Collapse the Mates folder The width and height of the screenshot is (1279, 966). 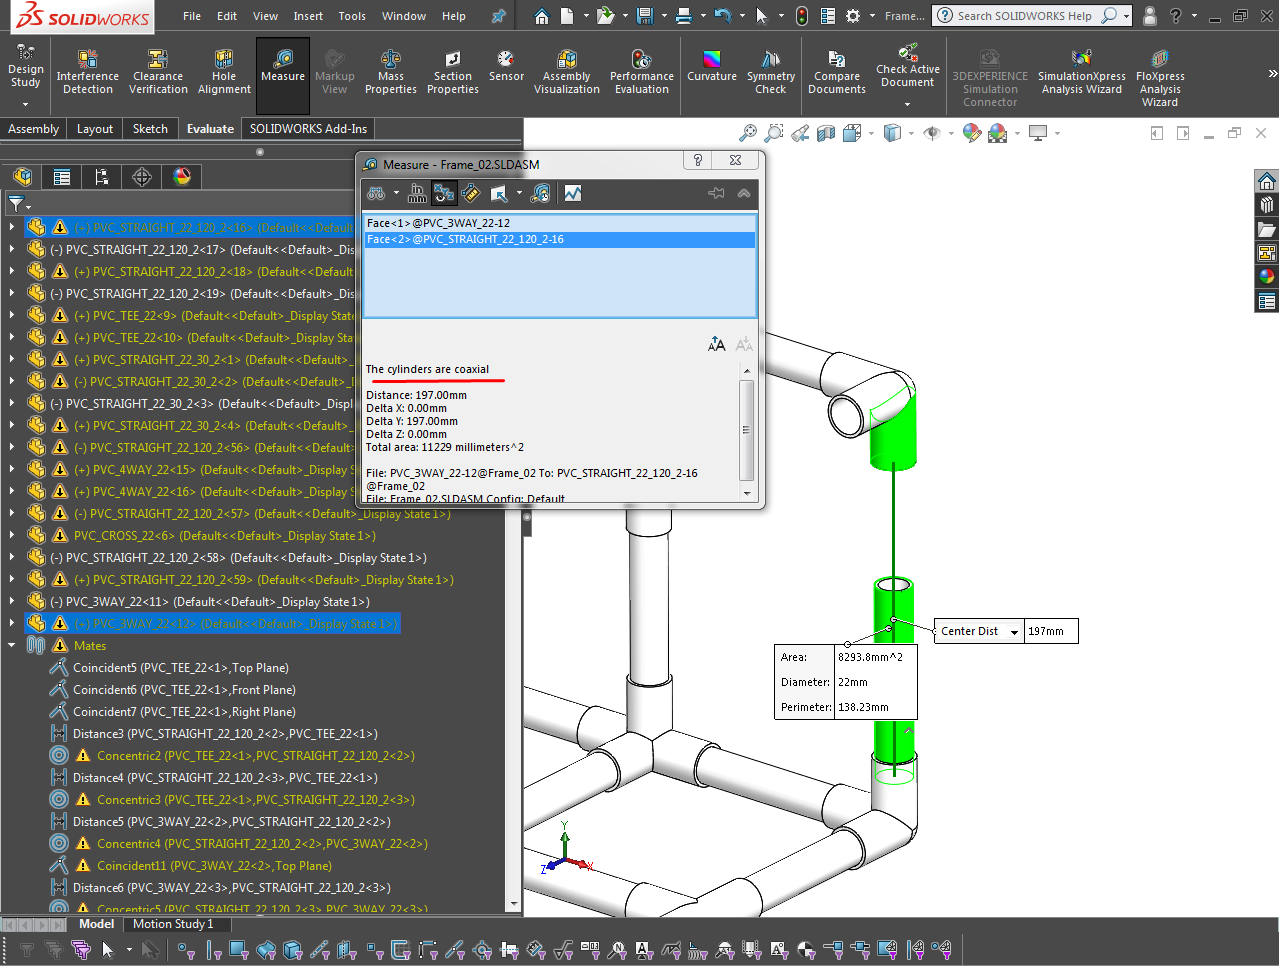pos(12,646)
